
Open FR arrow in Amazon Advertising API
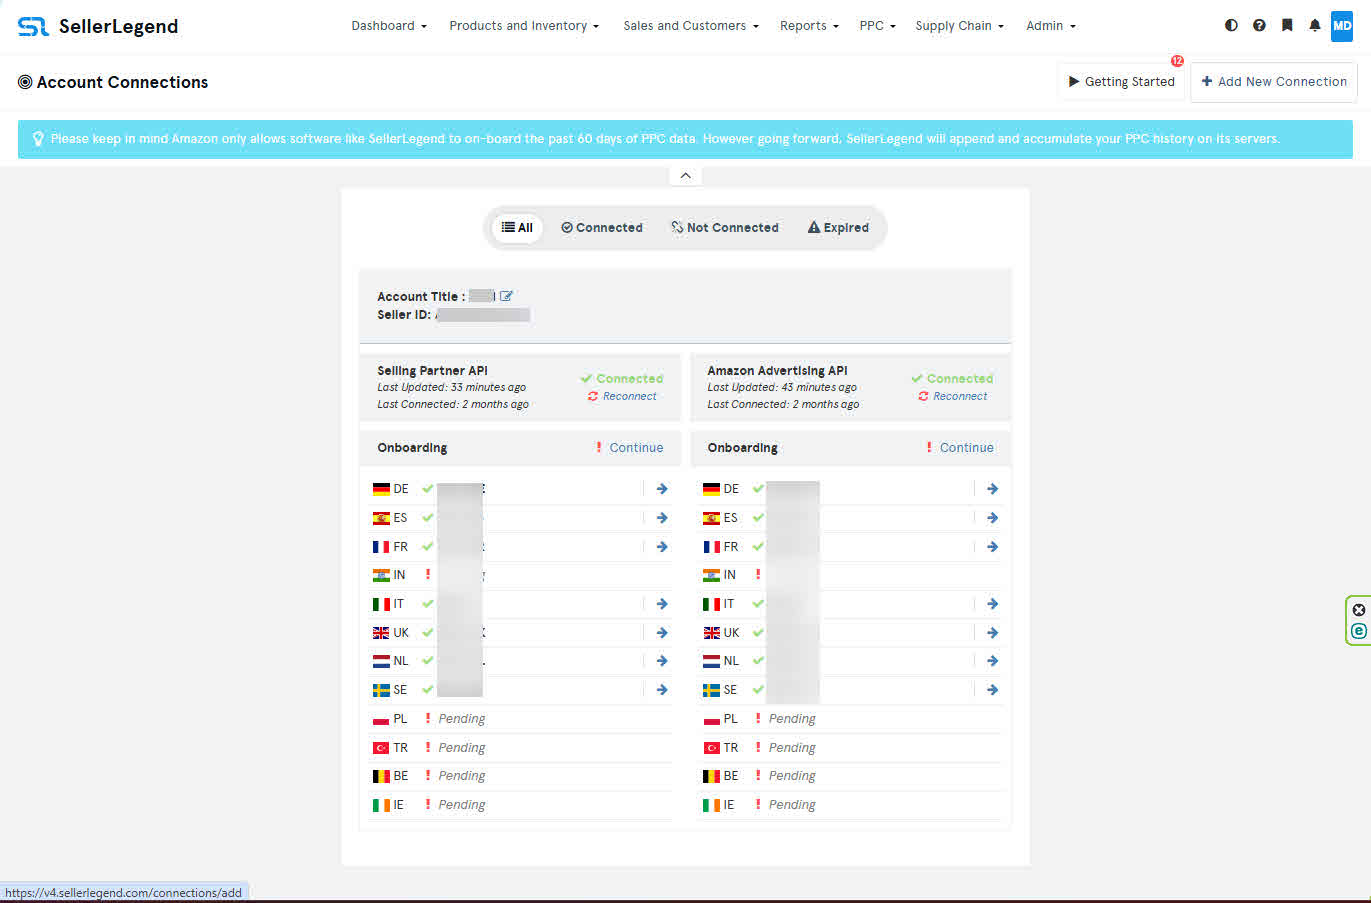point(992,547)
